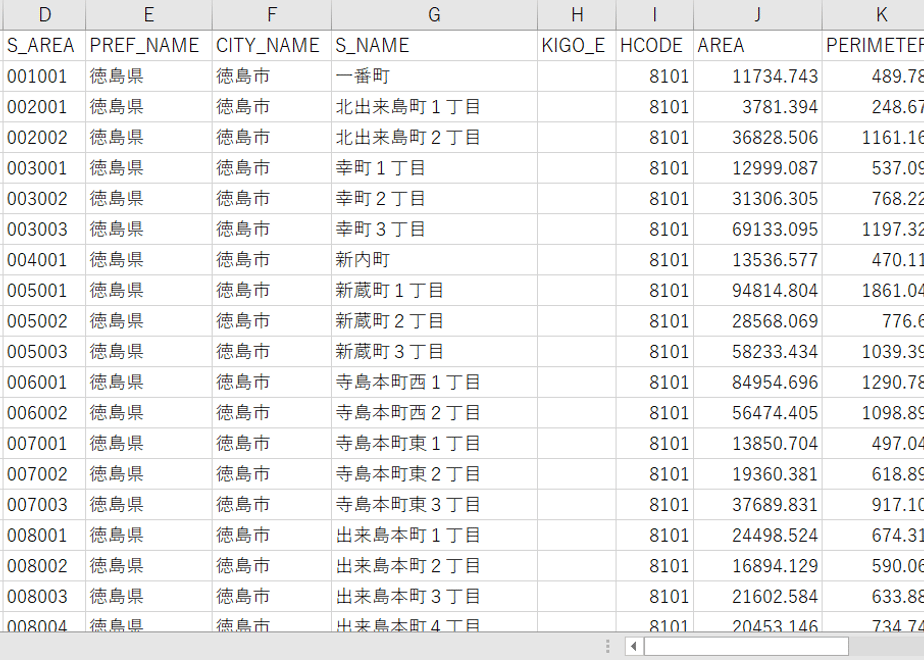Click AREA value 19360.381
This screenshot has height=660, width=924.
[x=758, y=474]
